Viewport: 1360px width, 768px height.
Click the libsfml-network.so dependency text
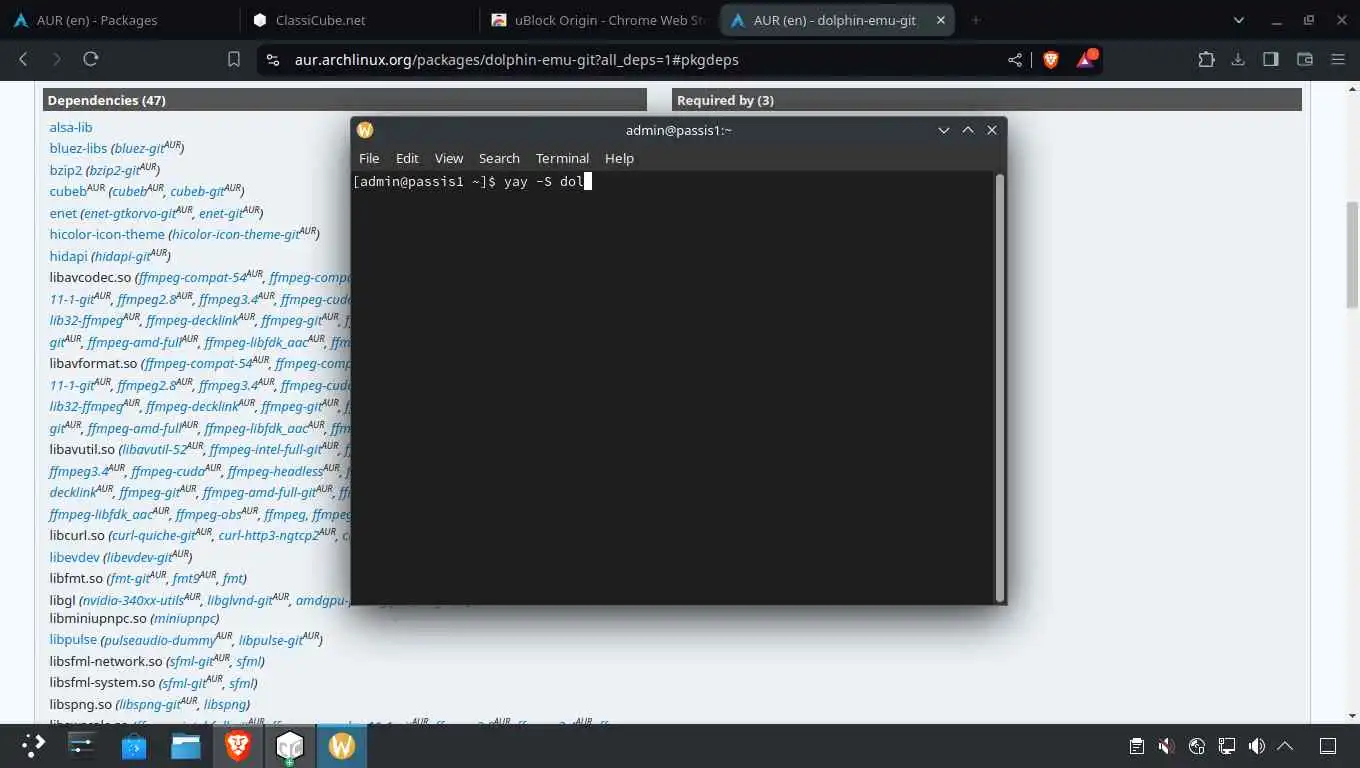pos(106,661)
